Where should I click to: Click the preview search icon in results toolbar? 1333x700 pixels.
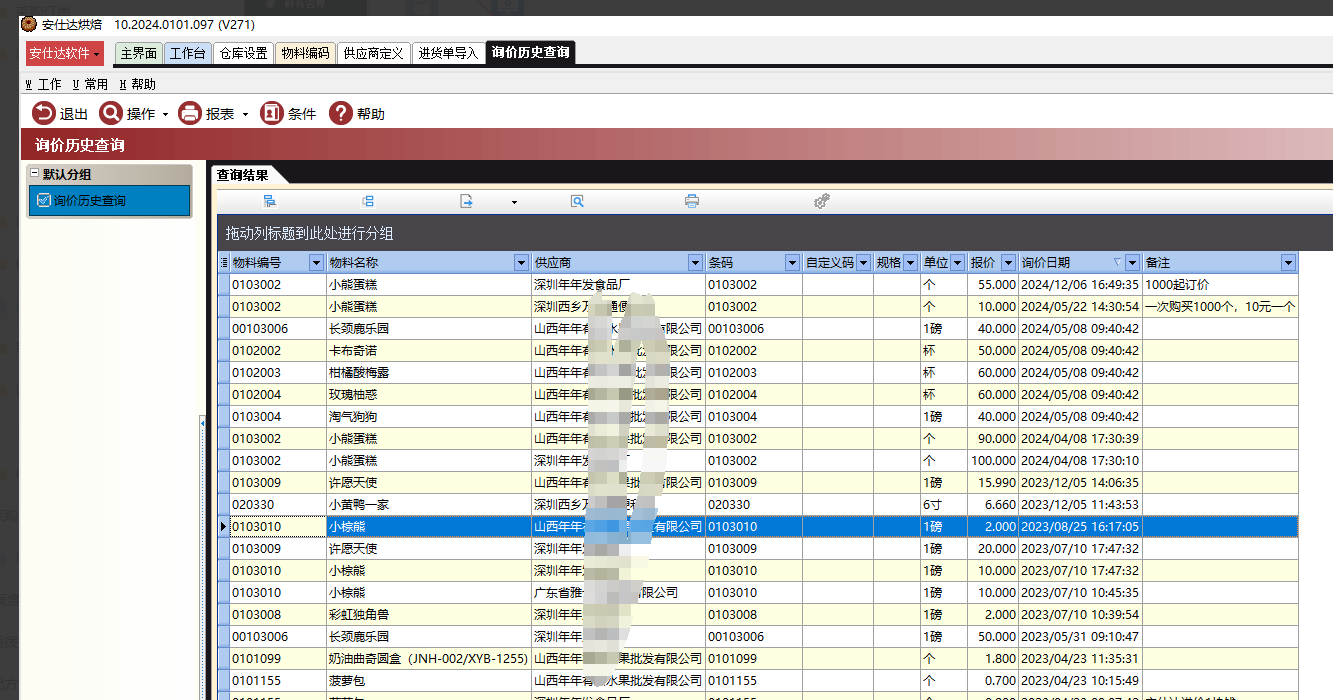click(x=577, y=201)
